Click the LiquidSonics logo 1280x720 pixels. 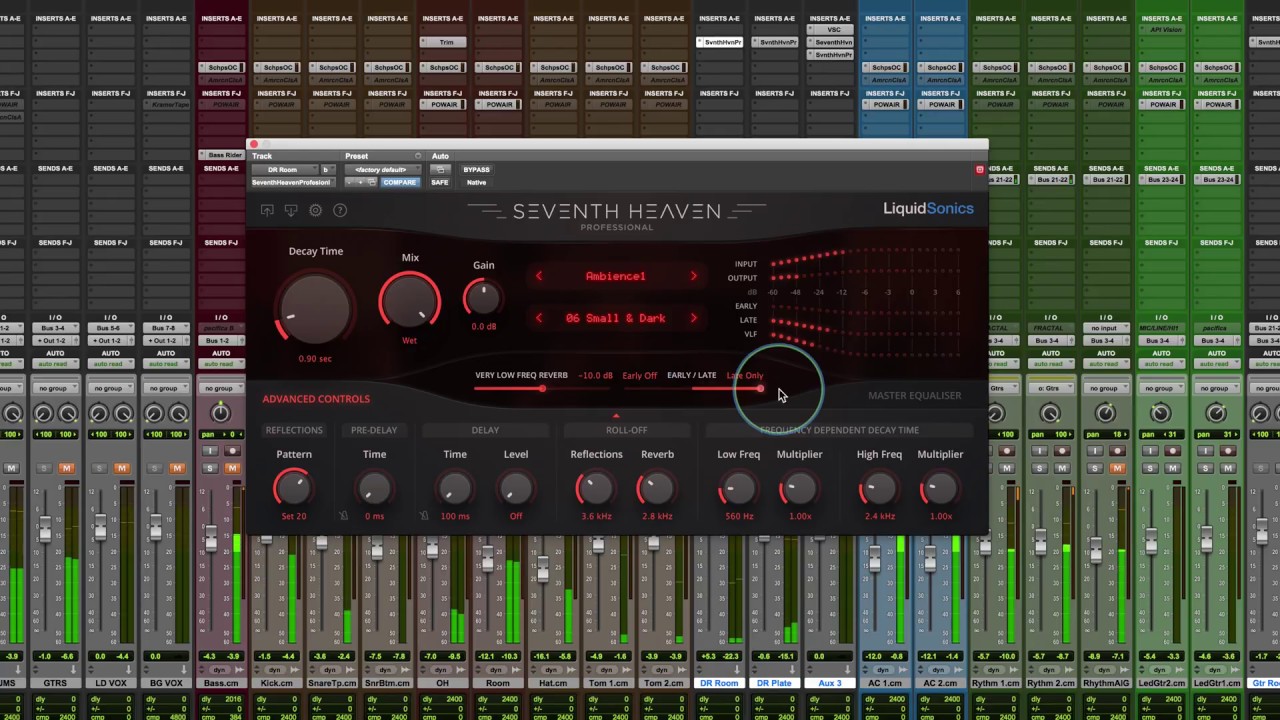point(928,209)
